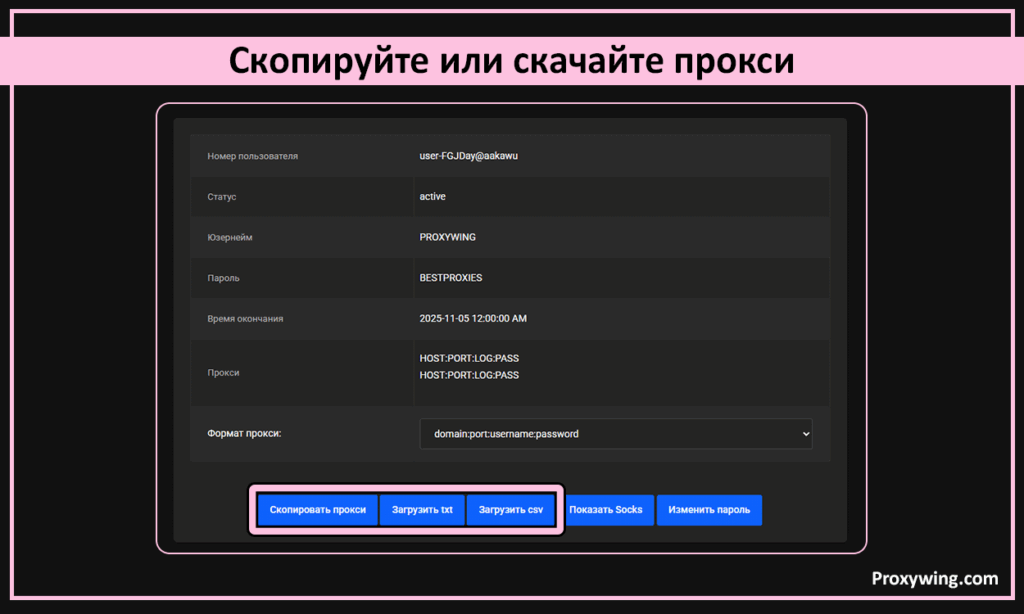Select the active status value
The height and width of the screenshot is (614, 1024).
point(432,197)
